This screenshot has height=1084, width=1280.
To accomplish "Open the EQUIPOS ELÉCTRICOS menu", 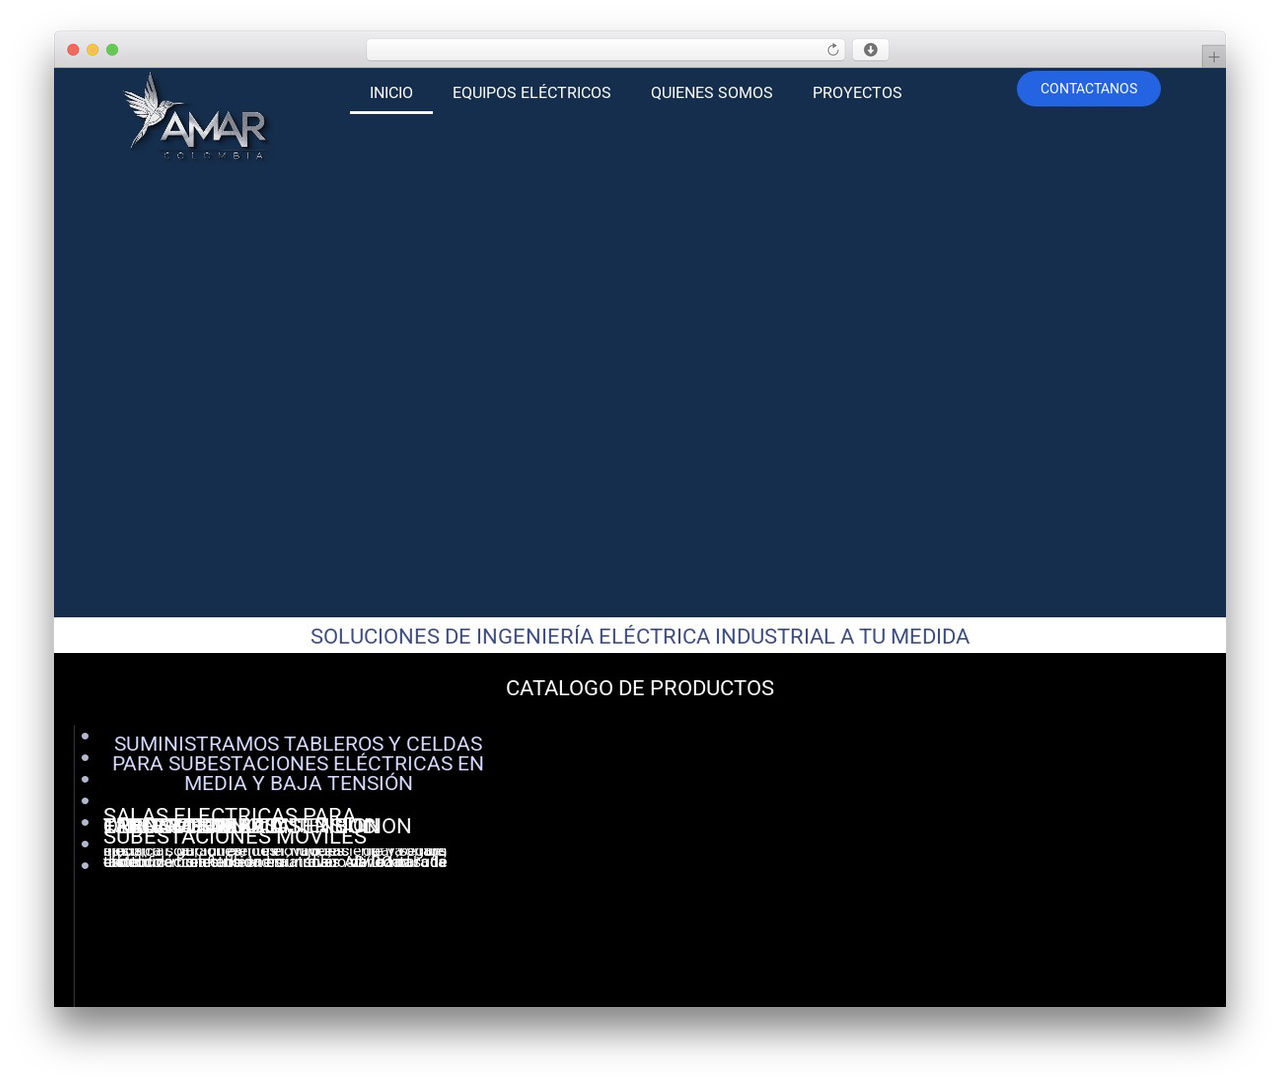I will coord(531,93).
